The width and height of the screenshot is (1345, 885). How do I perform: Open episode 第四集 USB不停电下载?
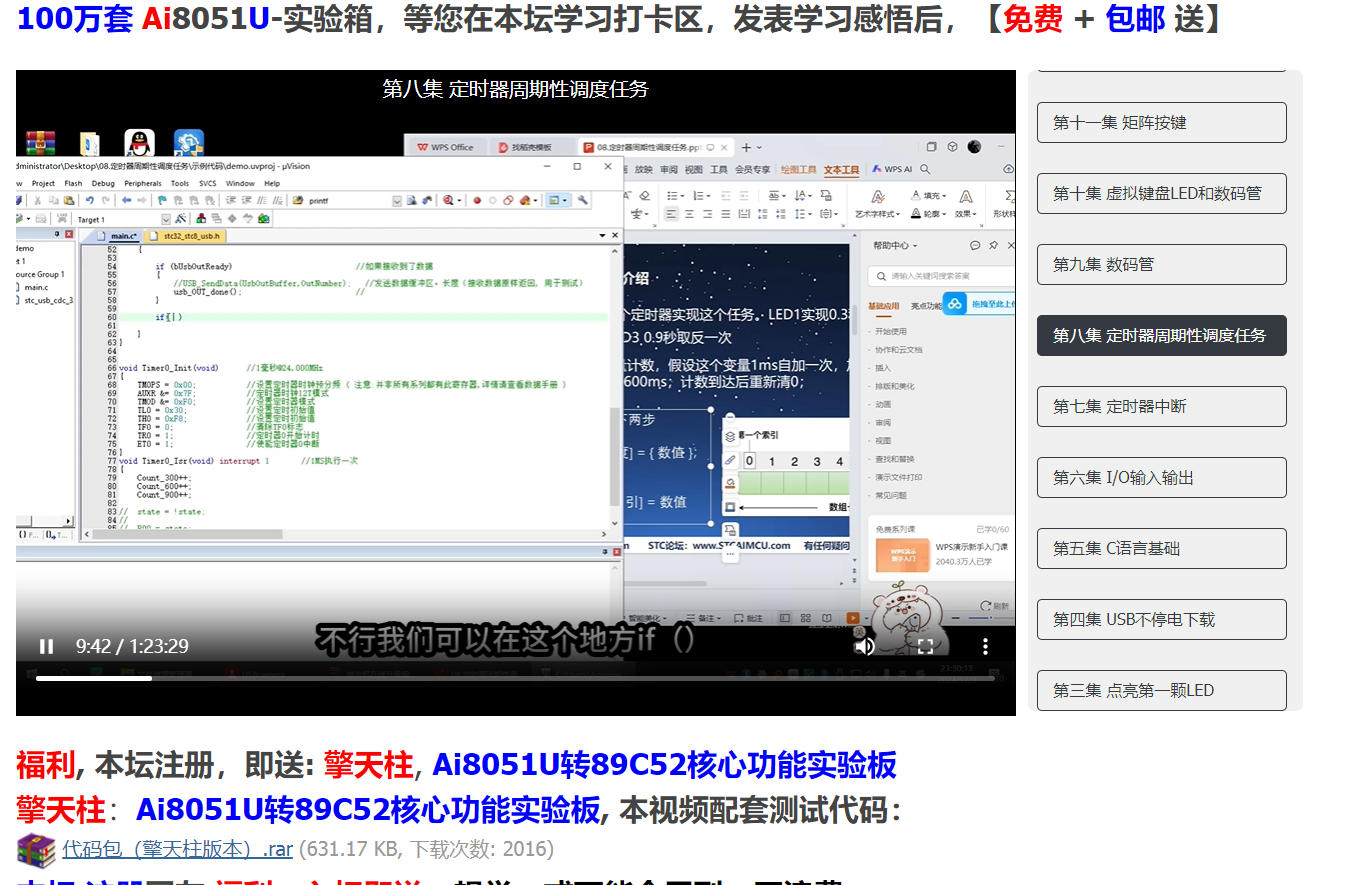(1161, 619)
